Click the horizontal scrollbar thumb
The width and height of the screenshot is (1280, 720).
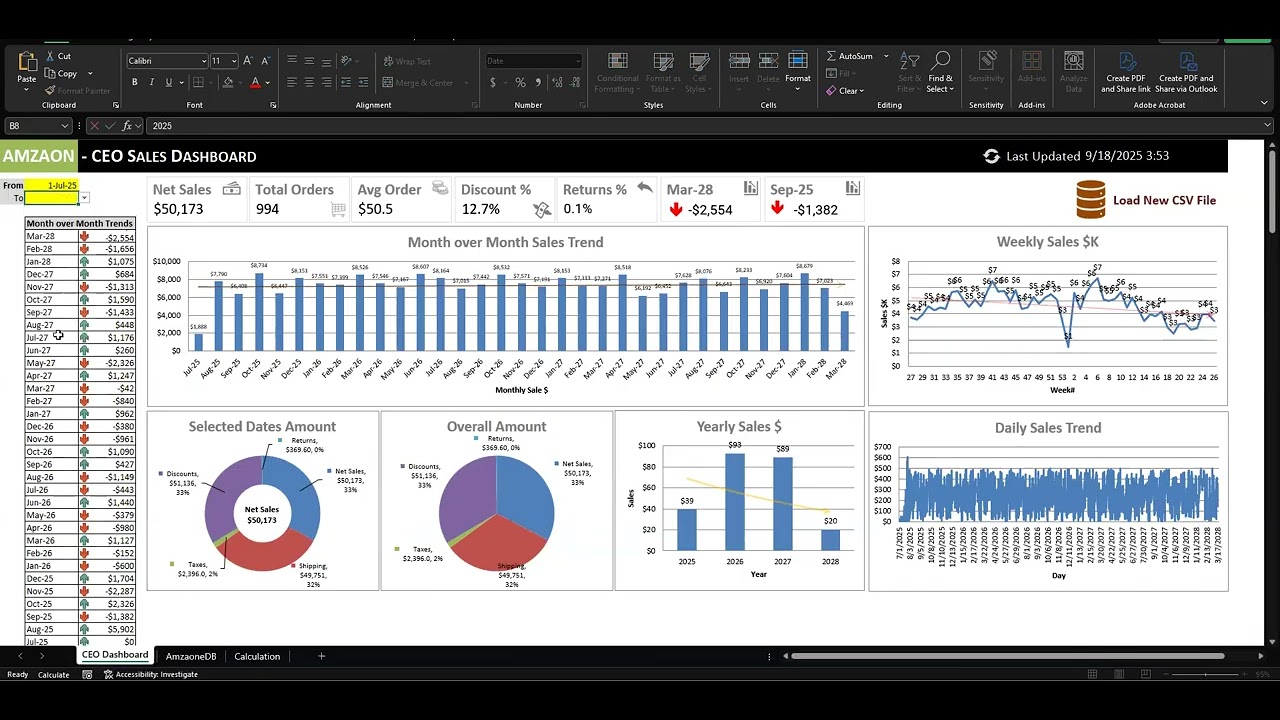tap(1008, 656)
